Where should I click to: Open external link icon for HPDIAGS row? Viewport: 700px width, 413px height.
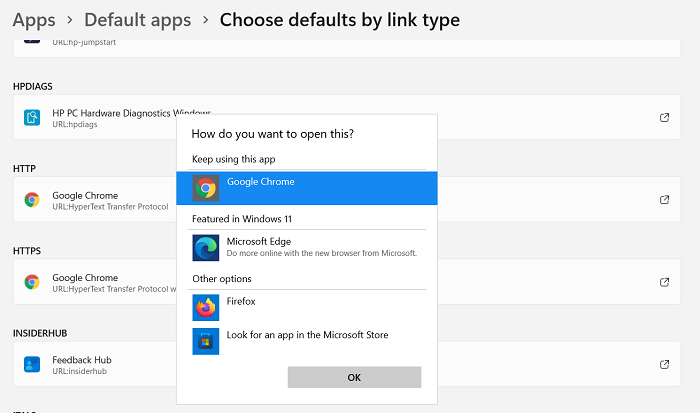(x=665, y=118)
